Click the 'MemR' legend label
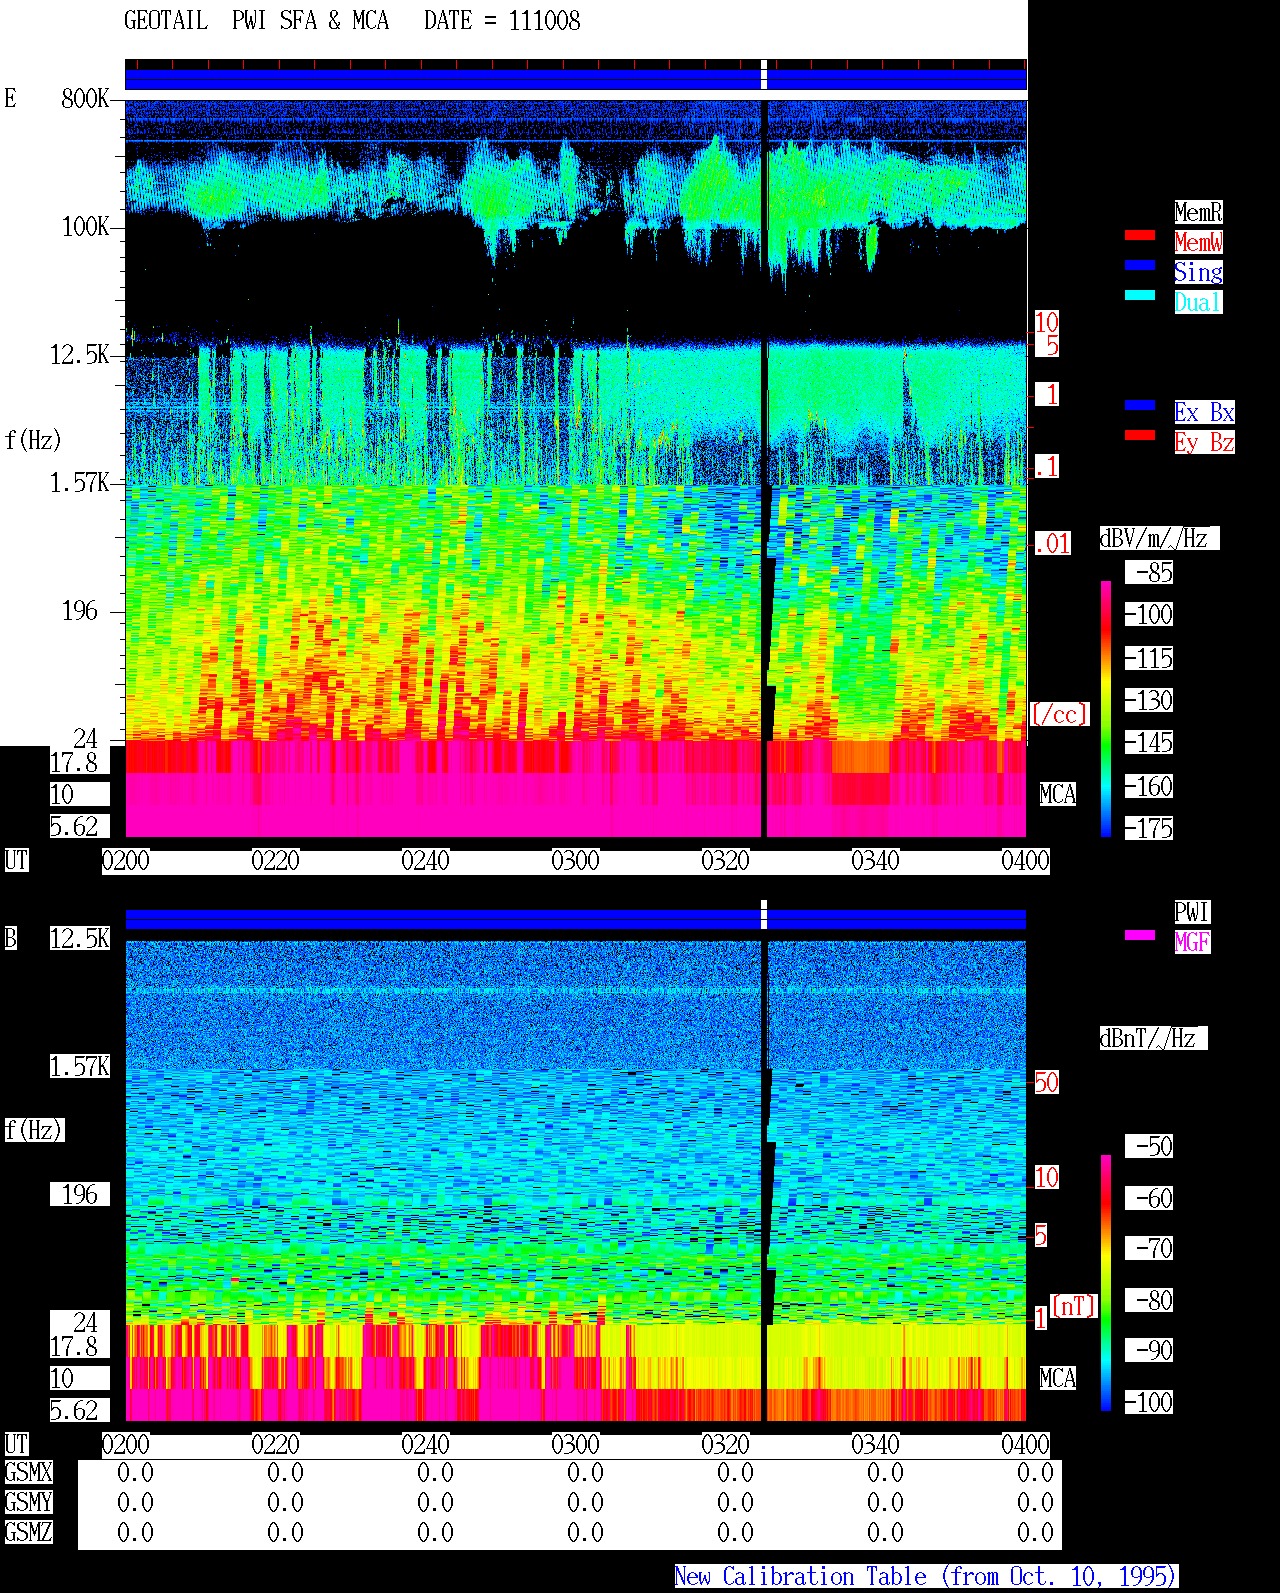 (1198, 212)
